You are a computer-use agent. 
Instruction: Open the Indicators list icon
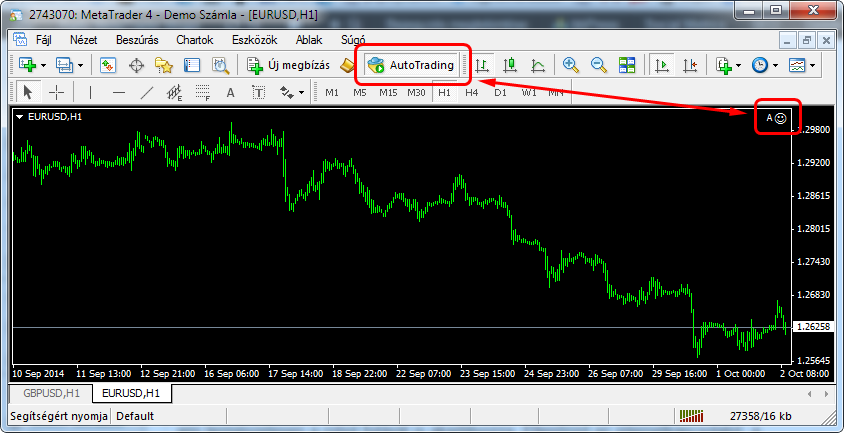coord(724,66)
